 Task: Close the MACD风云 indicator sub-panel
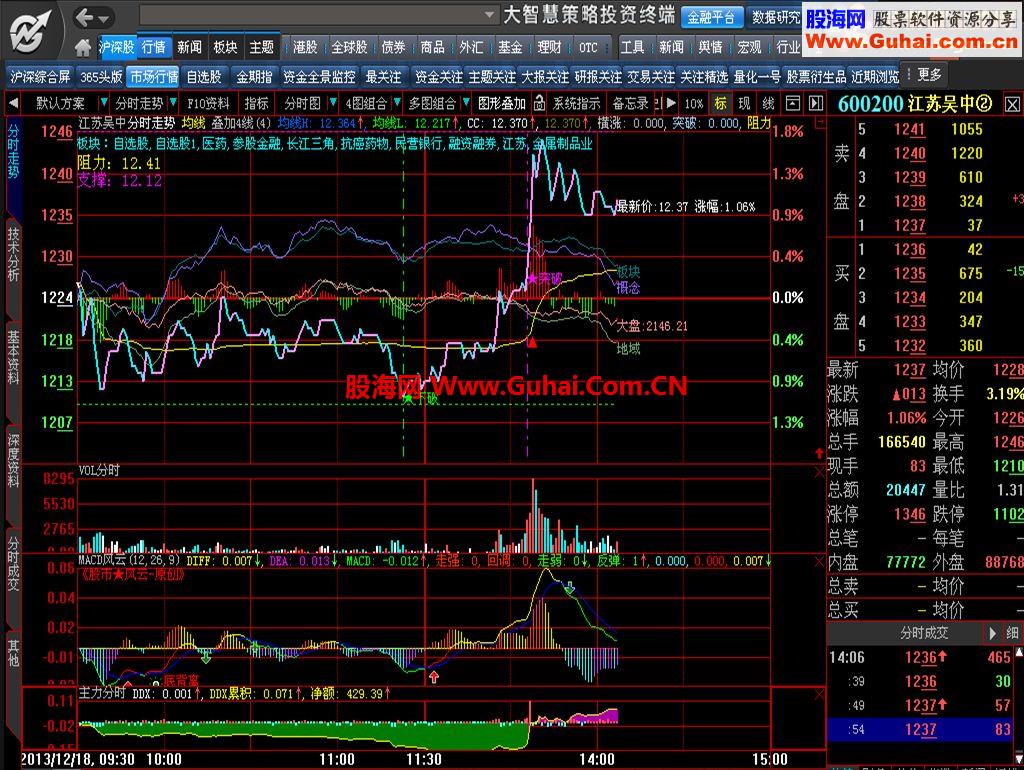pyautogui.click(x=819, y=562)
